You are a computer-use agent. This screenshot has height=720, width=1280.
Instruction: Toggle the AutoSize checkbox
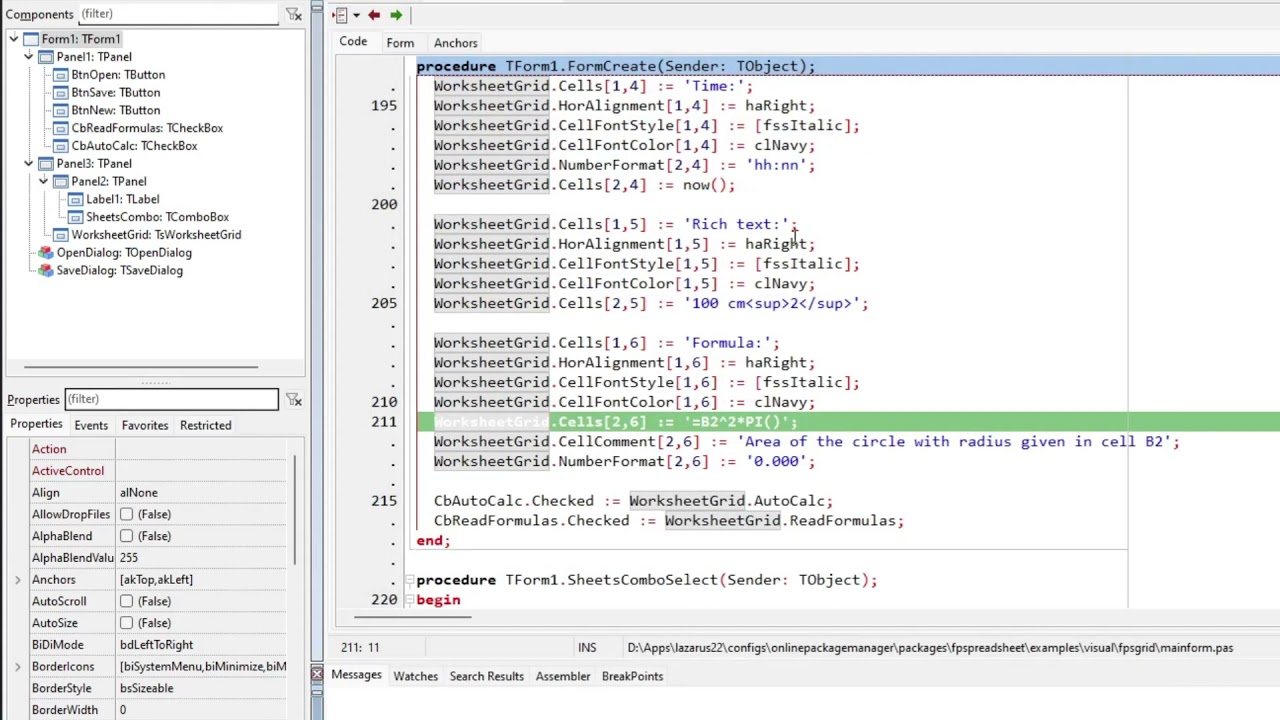tap(126, 623)
